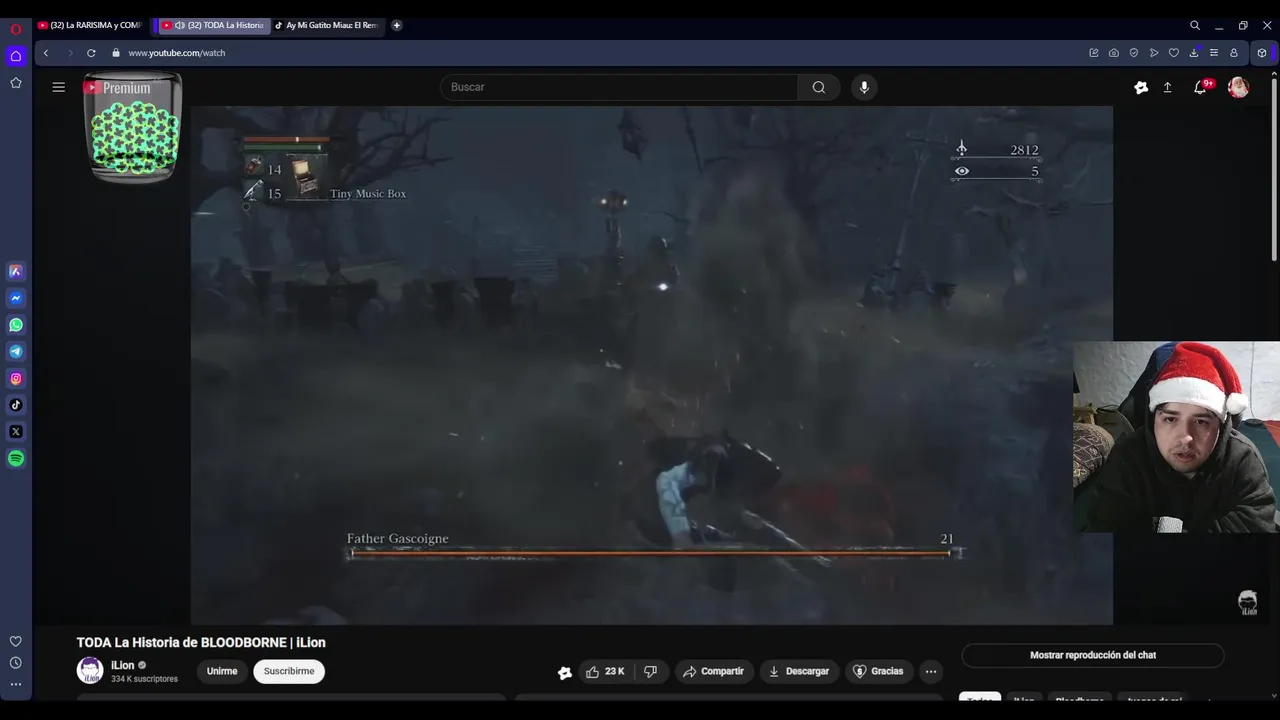Dislike the video
1280x720 pixels.
click(651, 671)
